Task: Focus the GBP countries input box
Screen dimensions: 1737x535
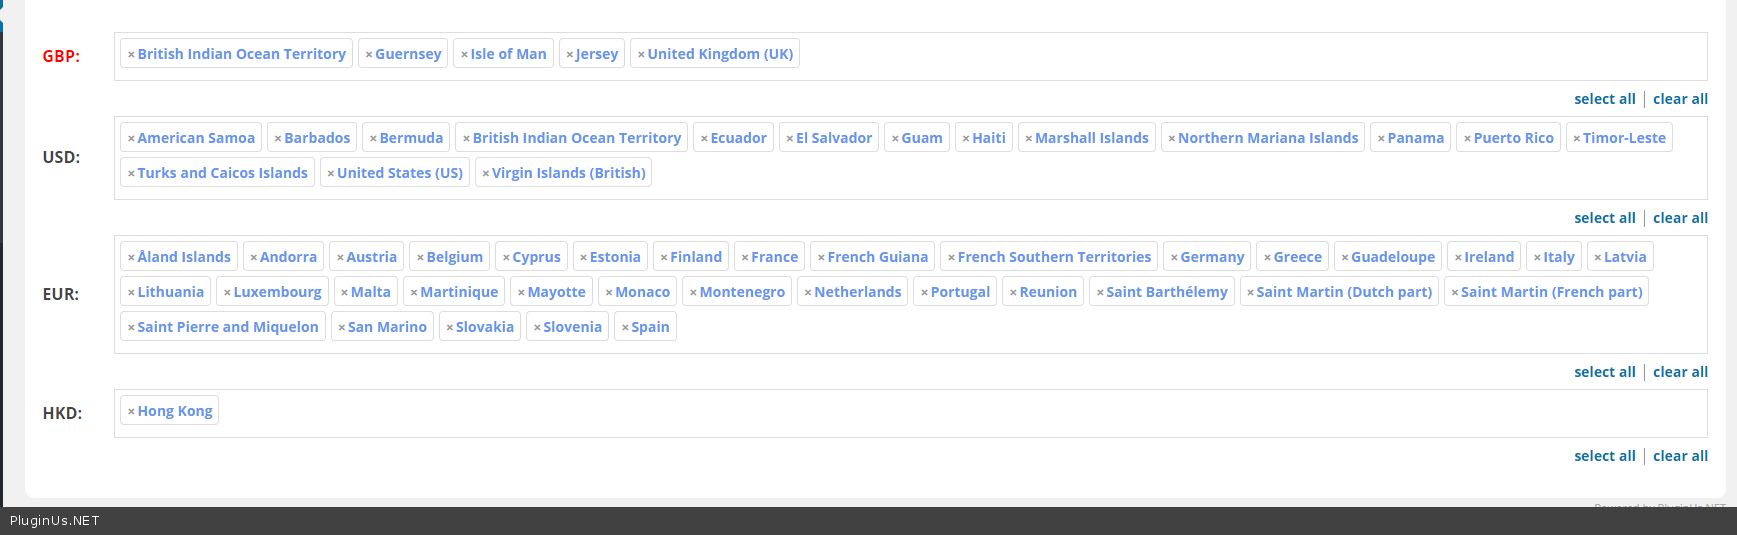Action: (1200, 56)
